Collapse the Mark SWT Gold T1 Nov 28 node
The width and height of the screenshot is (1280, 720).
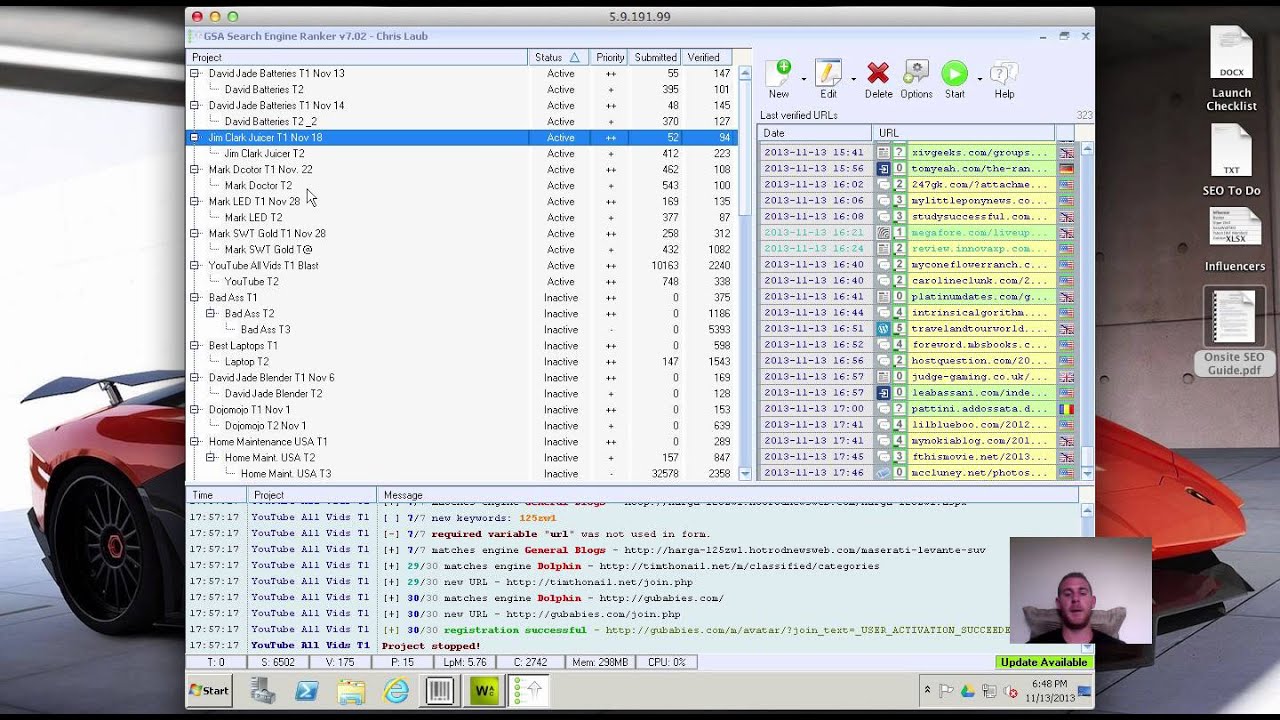pyautogui.click(x=194, y=233)
